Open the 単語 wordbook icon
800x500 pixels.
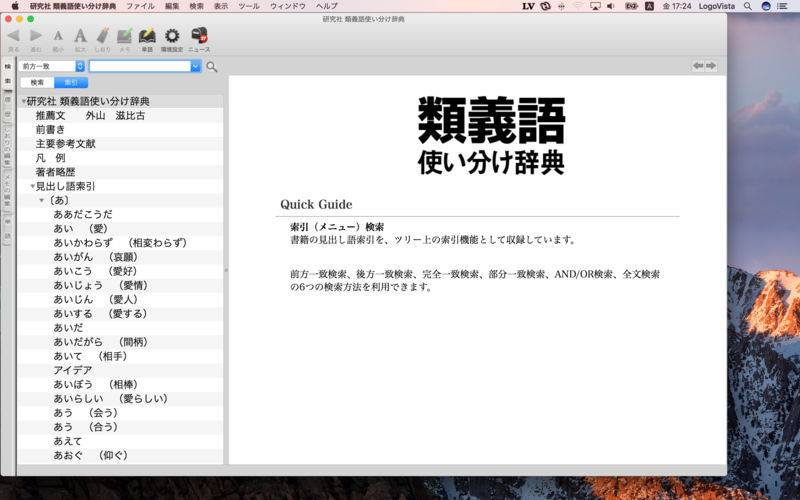pos(147,36)
